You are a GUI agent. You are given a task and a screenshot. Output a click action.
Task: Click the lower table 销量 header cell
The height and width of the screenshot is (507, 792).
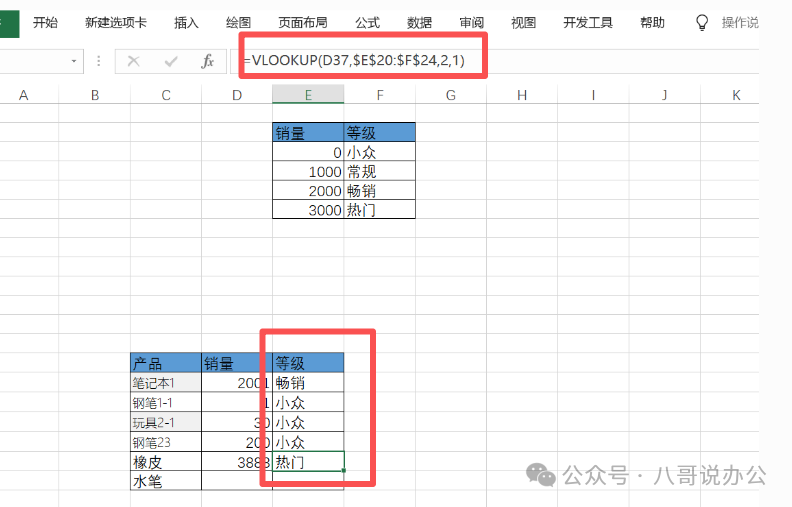[x=237, y=363]
